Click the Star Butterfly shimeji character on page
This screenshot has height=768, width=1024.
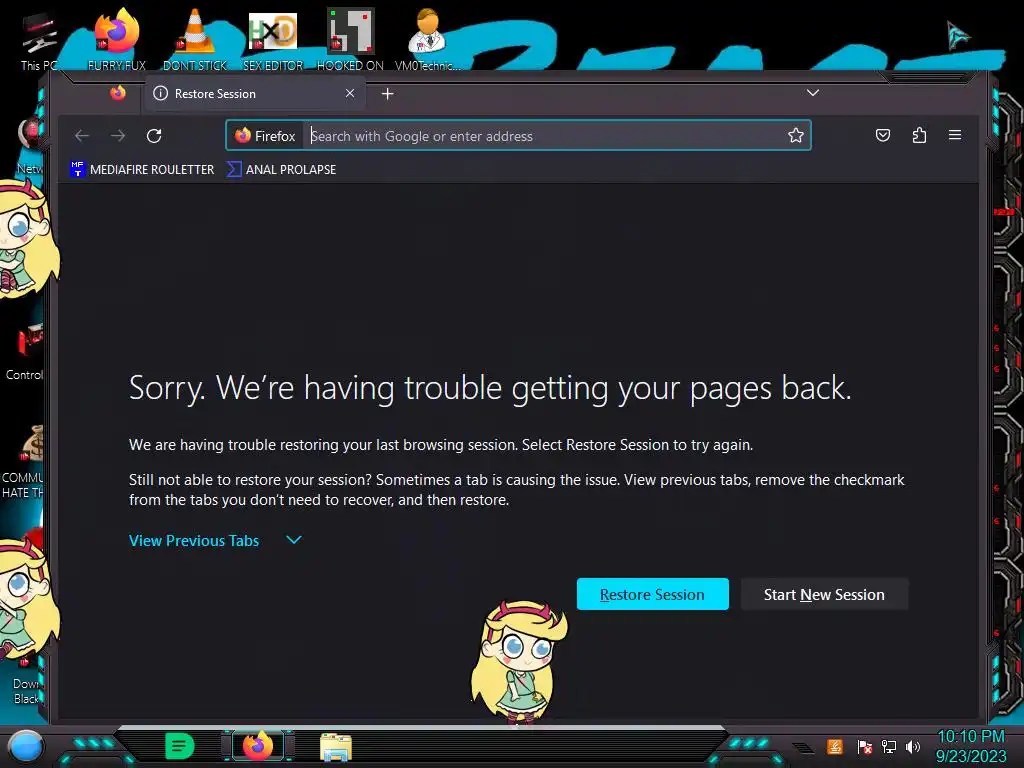(x=519, y=661)
